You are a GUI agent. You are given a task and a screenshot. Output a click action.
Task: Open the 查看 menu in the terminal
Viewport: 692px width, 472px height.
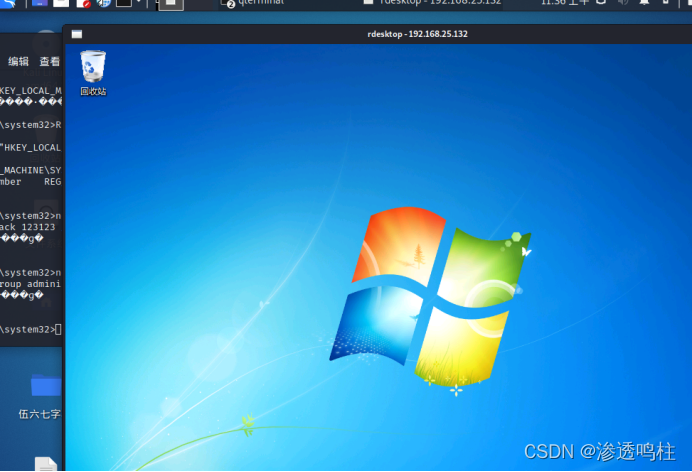[49, 61]
